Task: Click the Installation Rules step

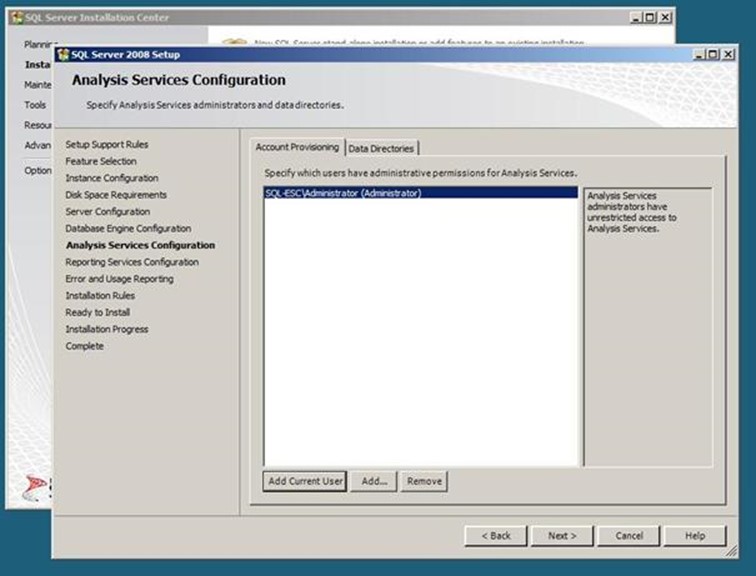Action: [100, 296]
